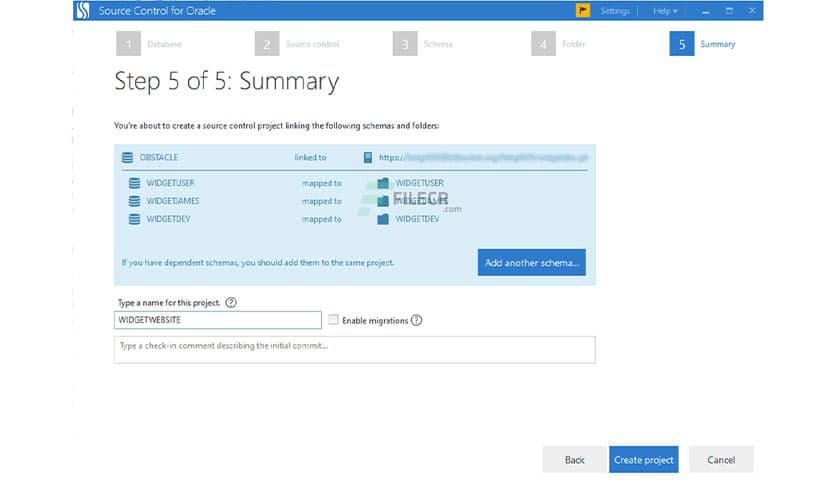
Task: Click the WIDGETDEV schema database icon
Action: [134, 219]
